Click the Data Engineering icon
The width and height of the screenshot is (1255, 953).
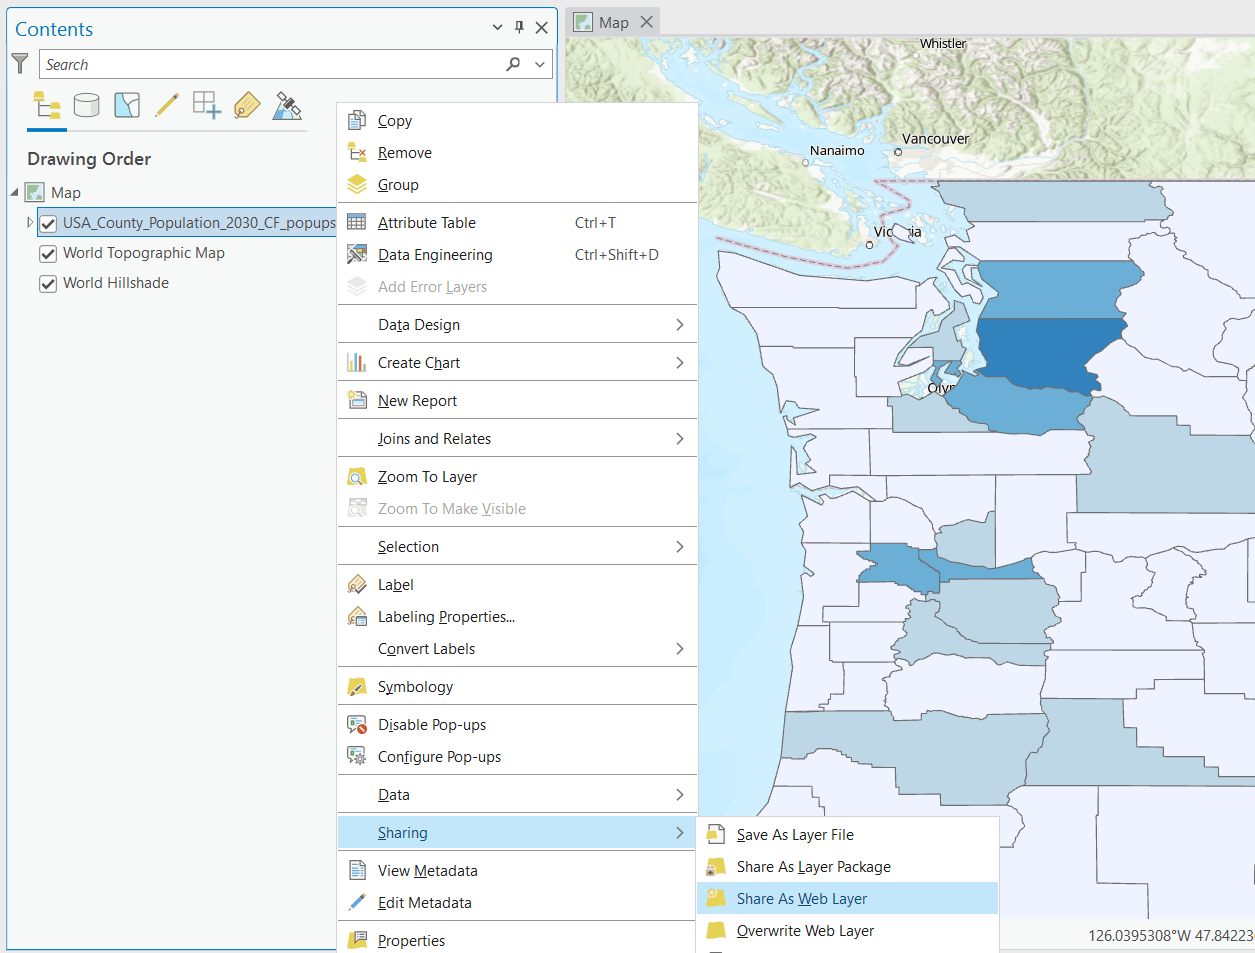tap(357, 254)
